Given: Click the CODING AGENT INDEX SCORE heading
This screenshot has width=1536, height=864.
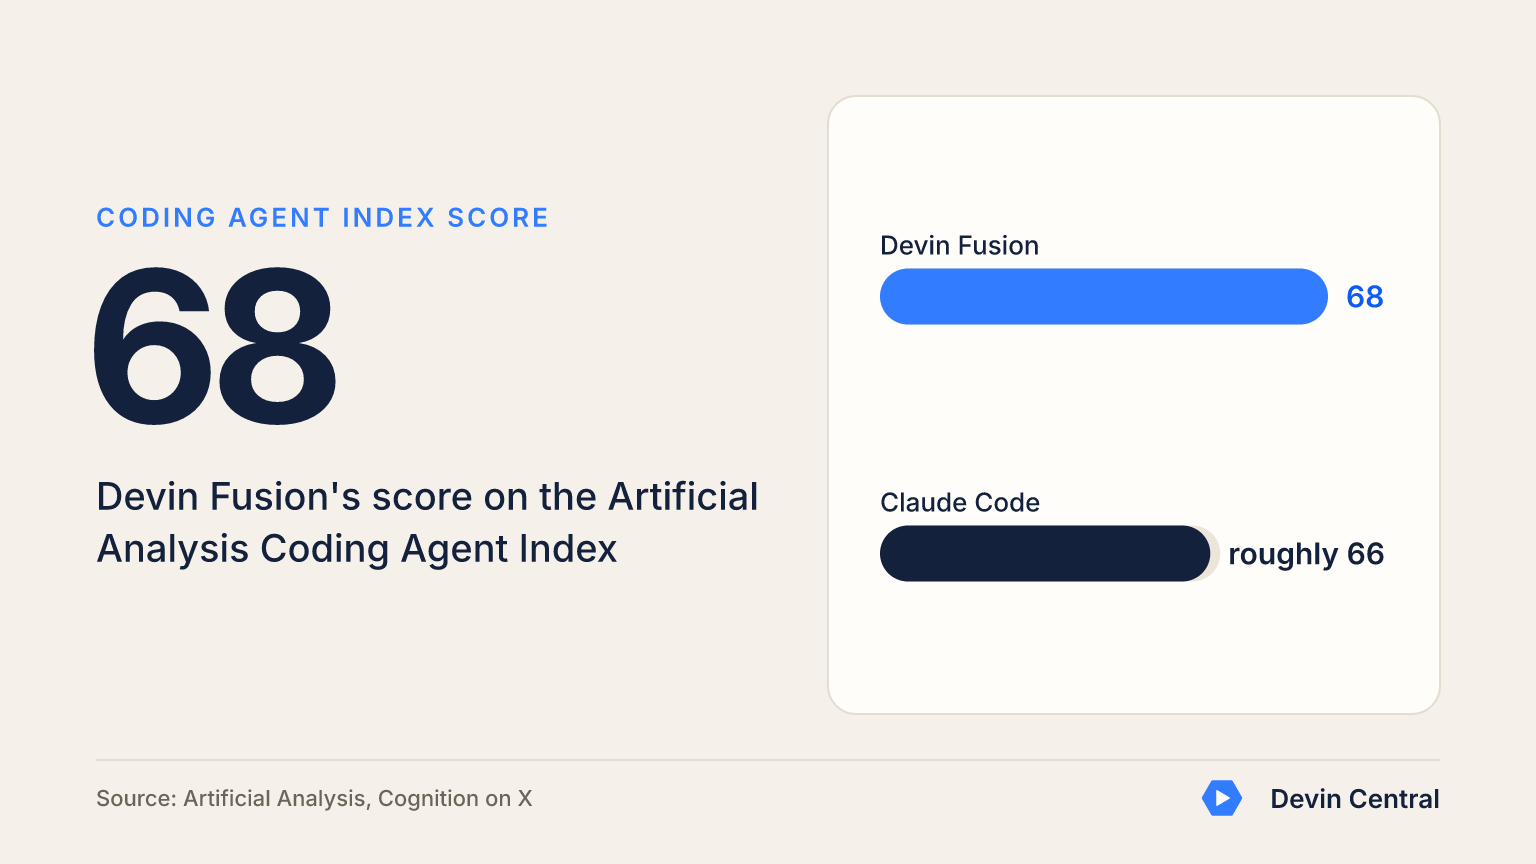Looking at the screenshot, I should 322,218.
